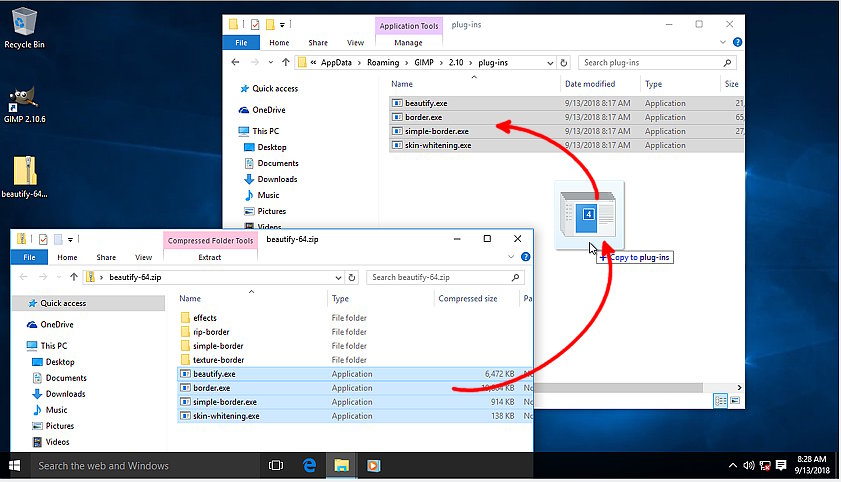Click the File button in plug-ins window
The image size is (841, 482).
(x=241, y=43)
